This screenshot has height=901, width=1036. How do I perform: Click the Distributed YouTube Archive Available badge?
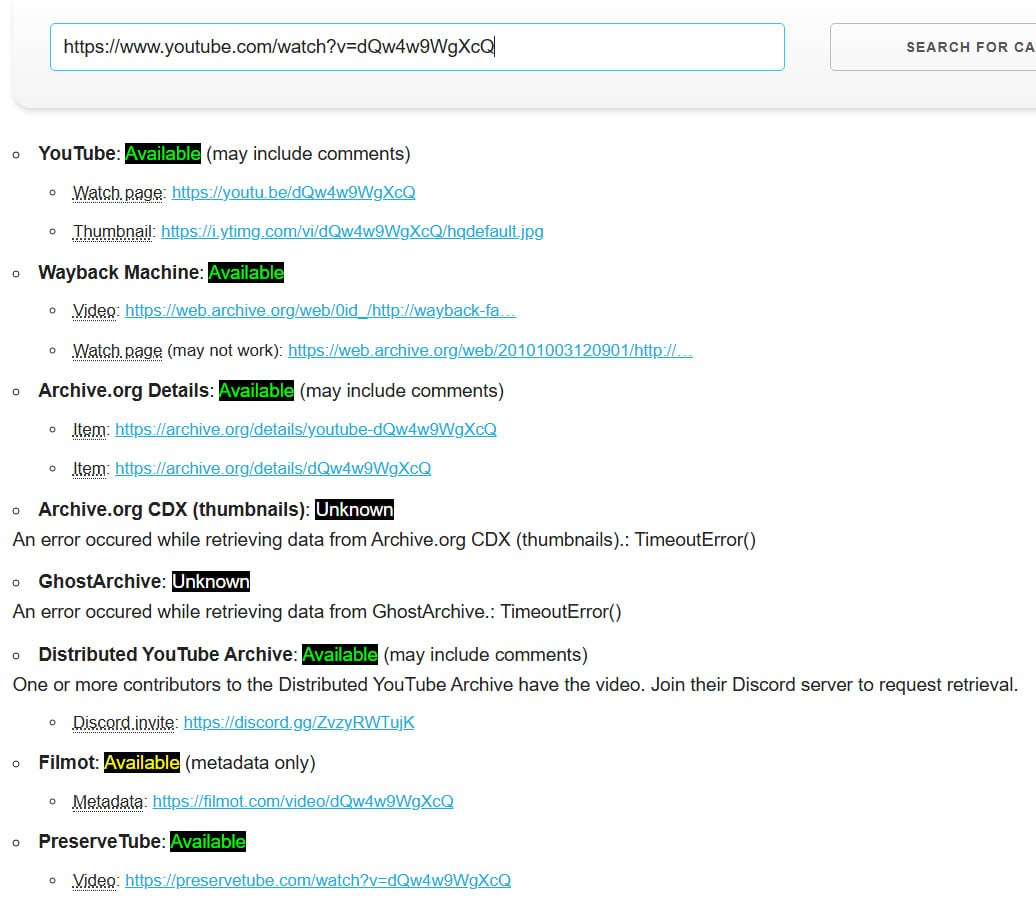(340, 655)
